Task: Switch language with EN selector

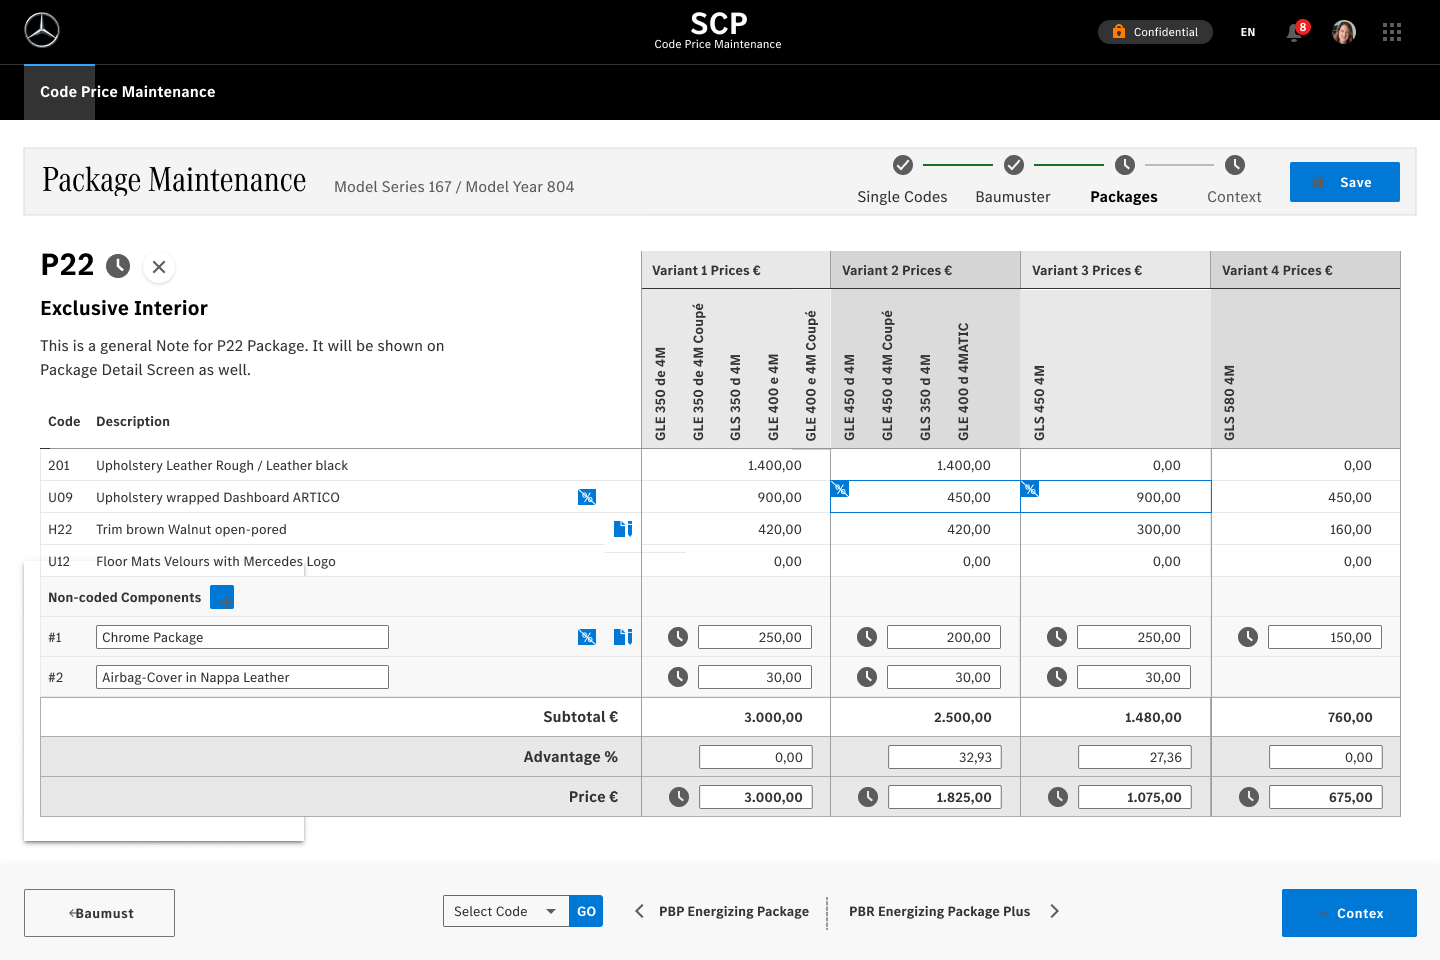Action: coord(1248,32)
